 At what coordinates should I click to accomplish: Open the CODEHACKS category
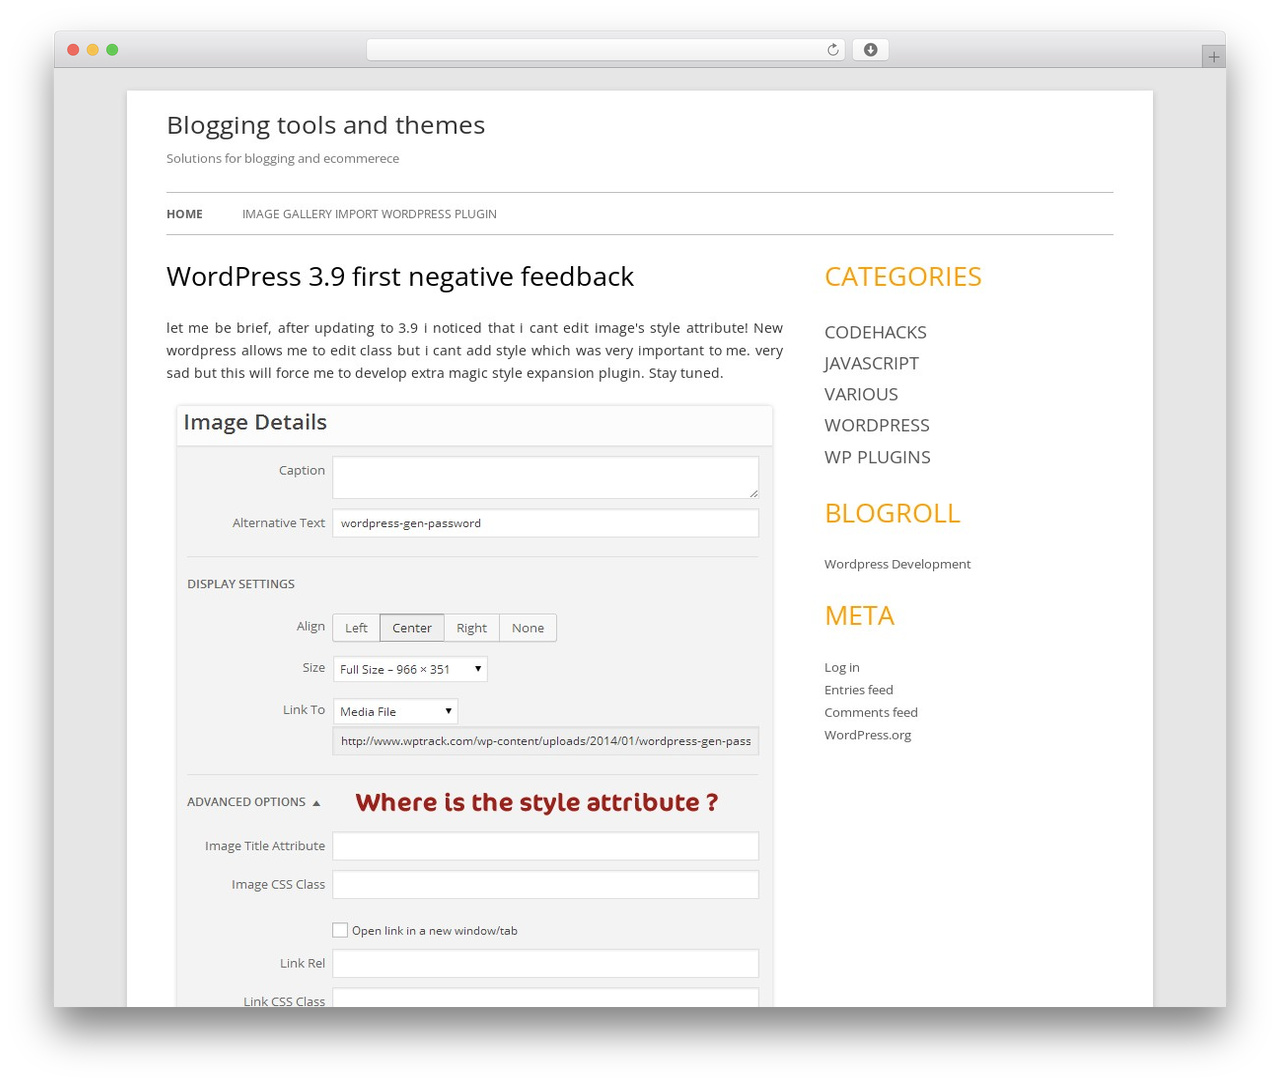(x=875, y=332)
